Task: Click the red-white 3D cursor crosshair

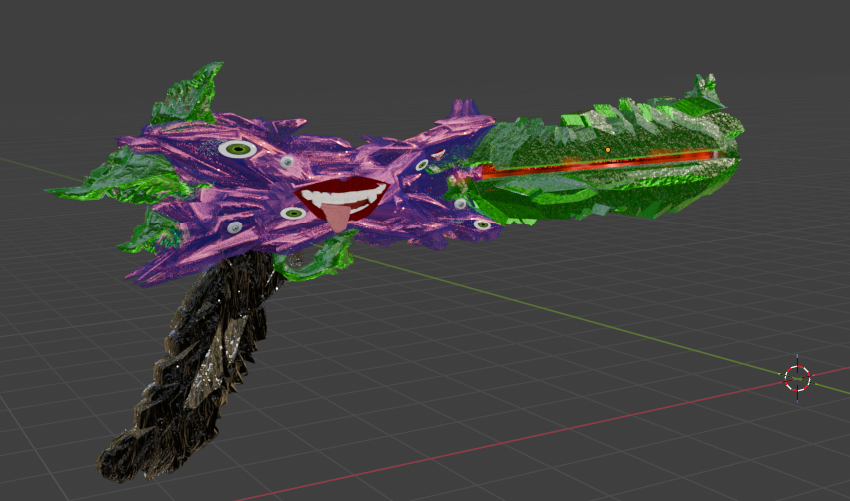Action: 797,378
